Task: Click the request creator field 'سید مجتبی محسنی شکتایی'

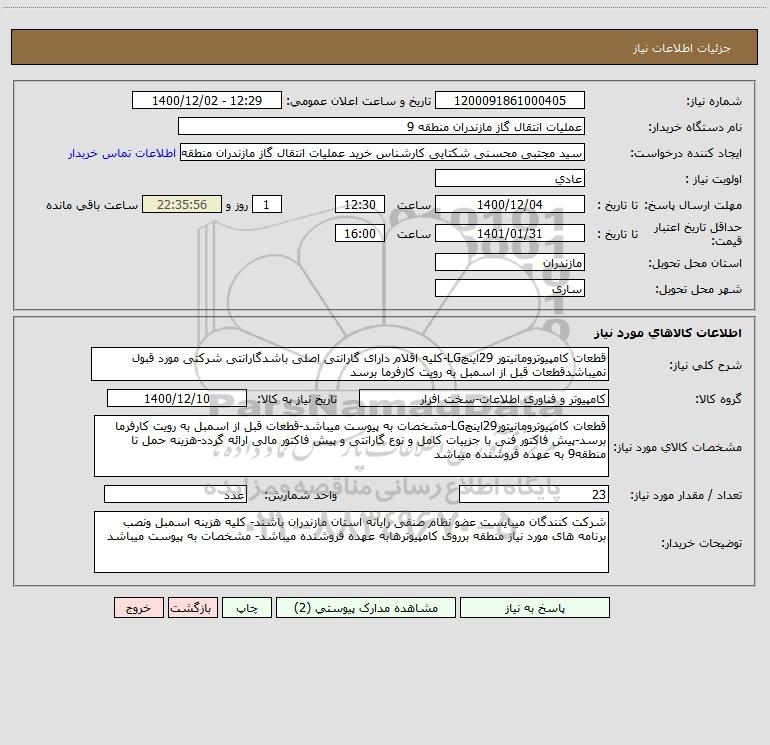Action: pyautogui.click(x=383, y=152)
